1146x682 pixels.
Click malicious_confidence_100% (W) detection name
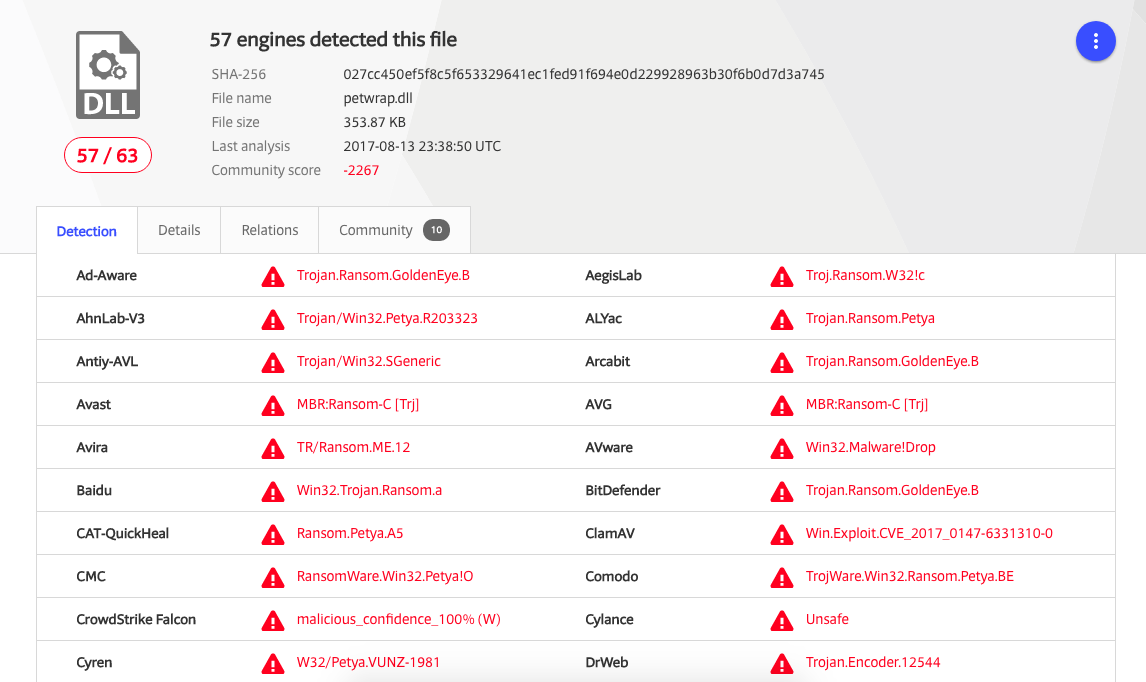(x=398, y=620)
